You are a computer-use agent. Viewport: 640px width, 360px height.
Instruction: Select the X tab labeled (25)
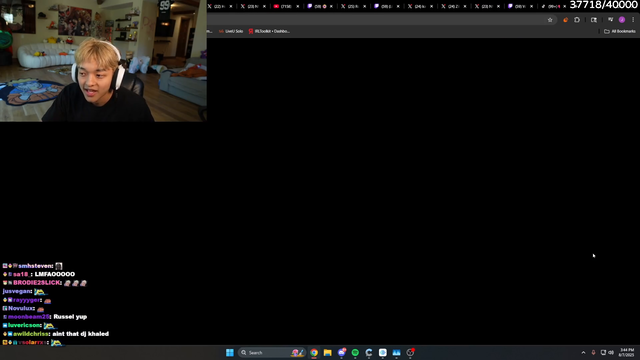click(353, 6)
